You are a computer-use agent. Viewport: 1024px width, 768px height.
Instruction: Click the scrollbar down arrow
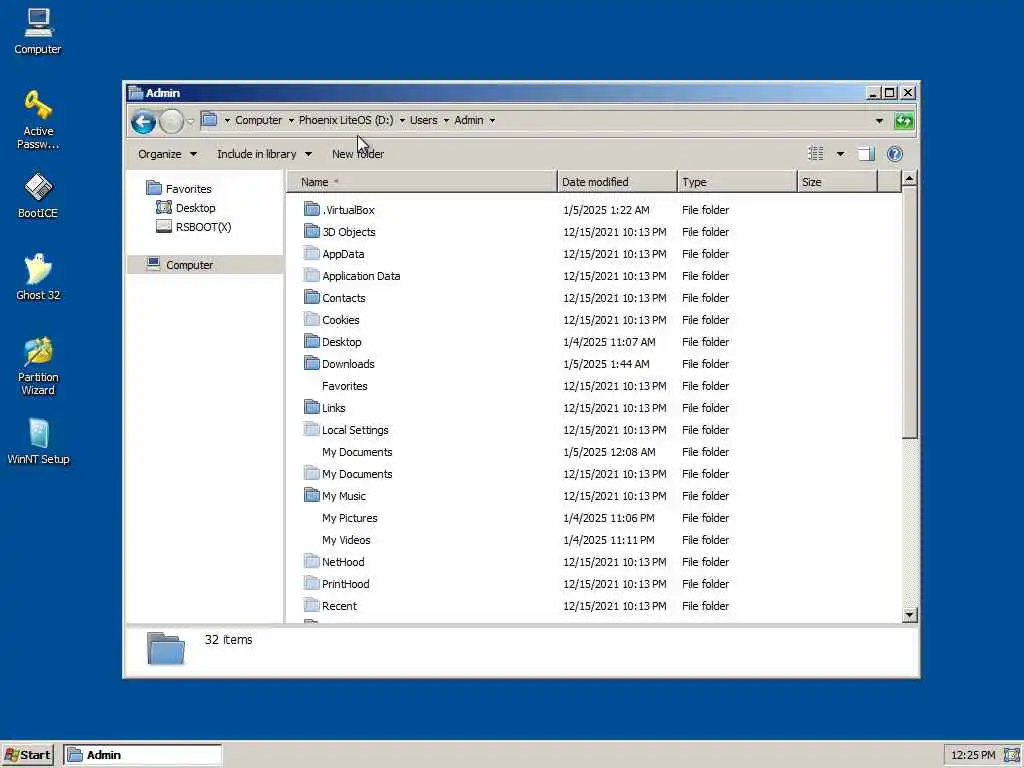[909, 615]
